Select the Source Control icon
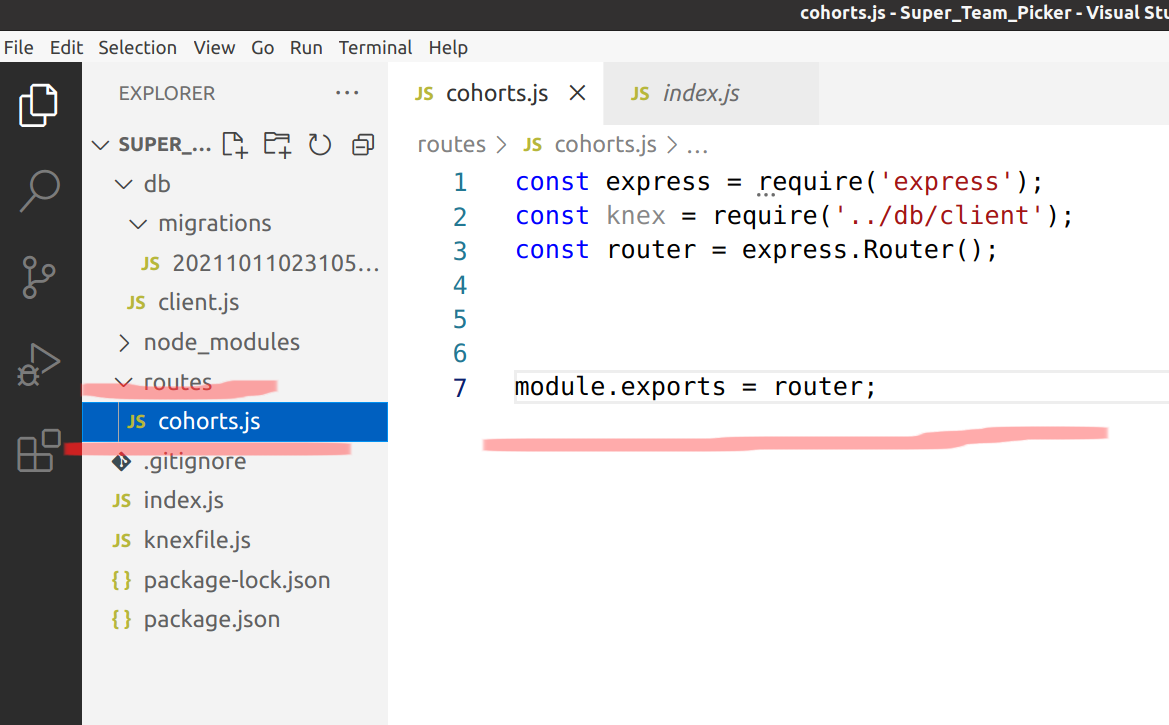This screenshot has height=725, width=1169. [x=40, y=277]
